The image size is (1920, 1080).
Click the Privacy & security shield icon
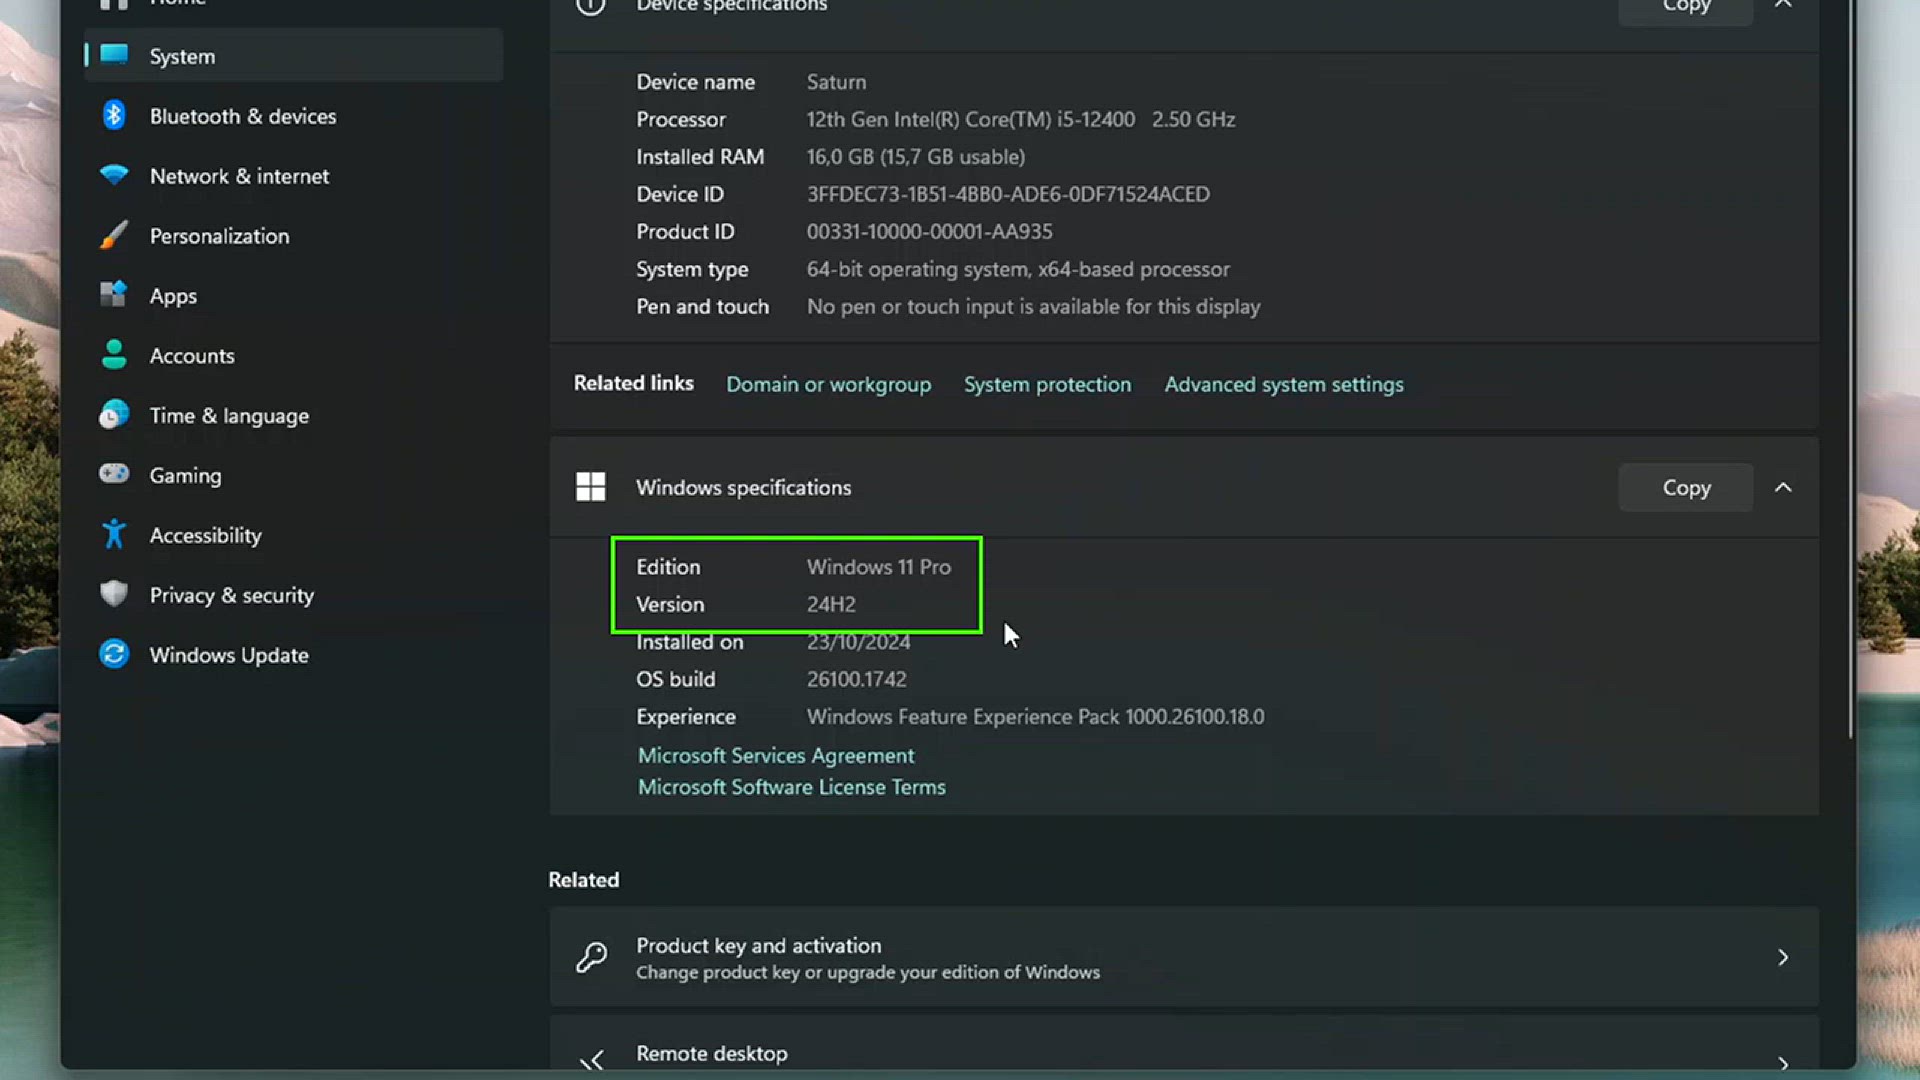click(x=114, y=593)
